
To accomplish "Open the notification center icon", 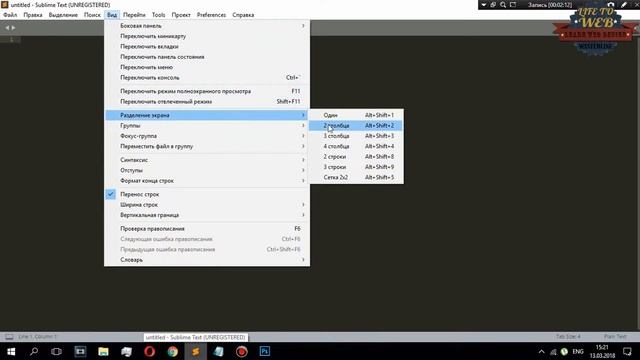I will (627, 351).
